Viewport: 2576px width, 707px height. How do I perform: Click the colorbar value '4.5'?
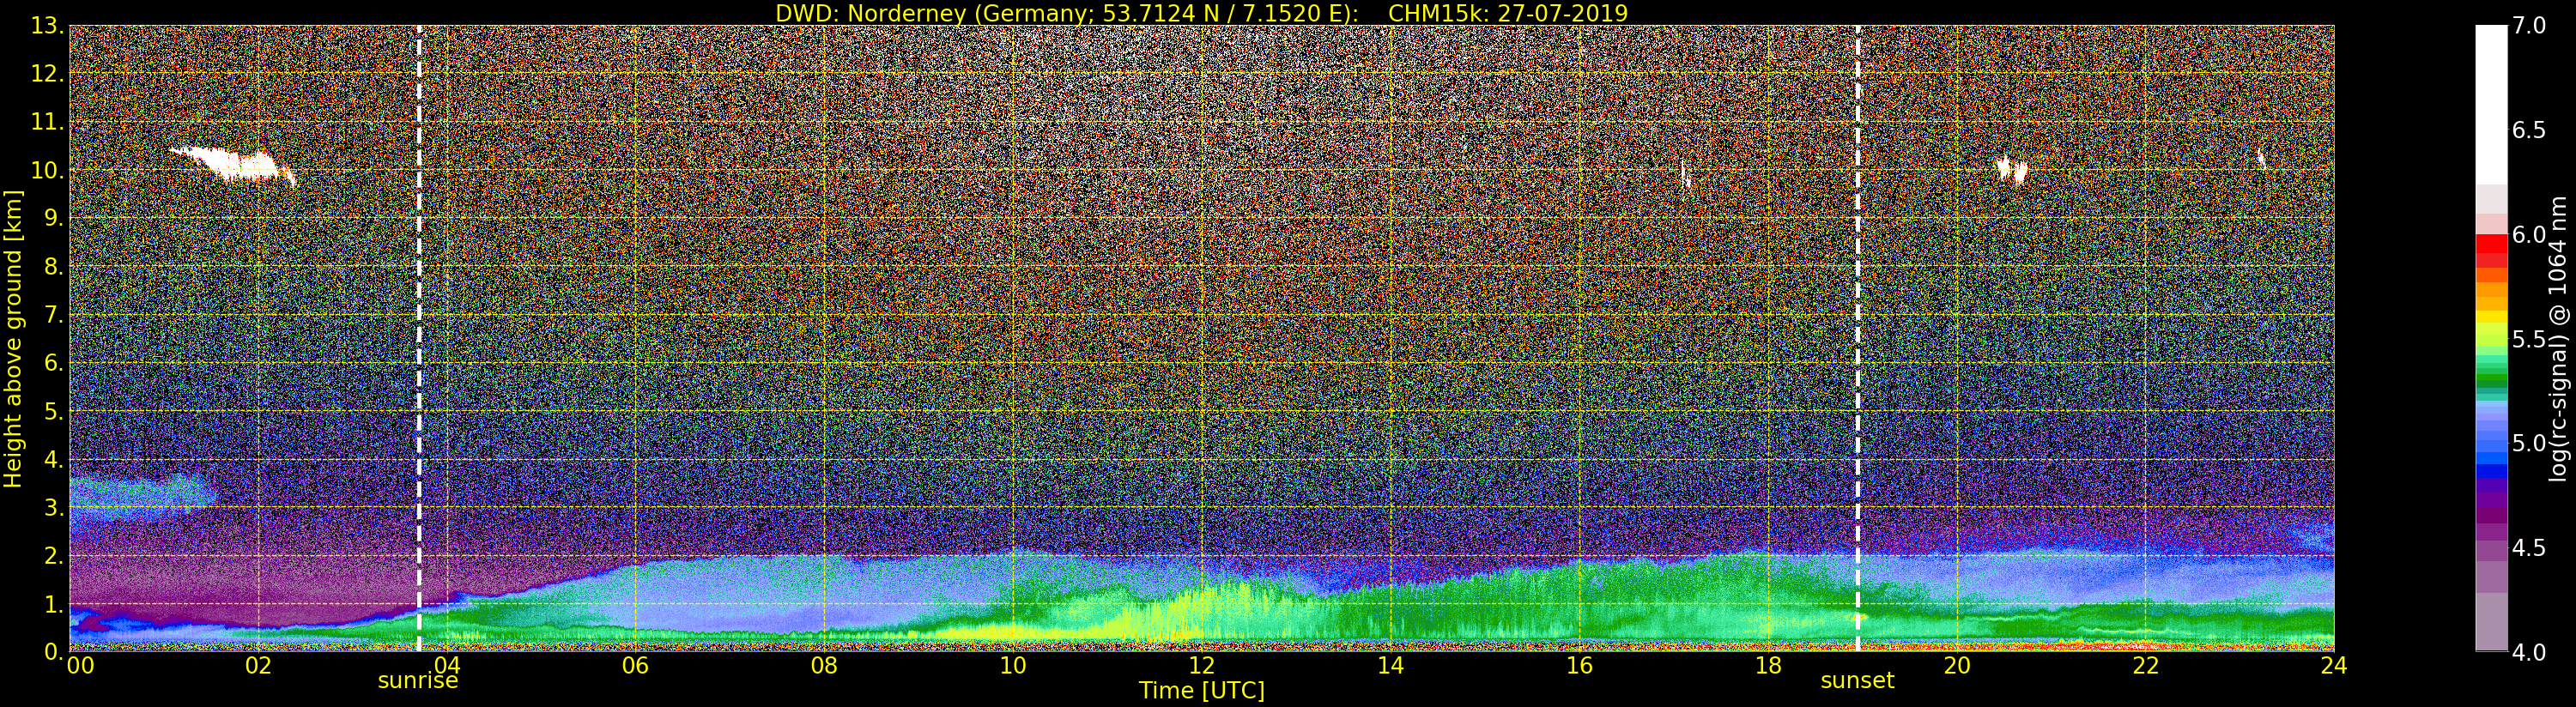[2529, 548]
